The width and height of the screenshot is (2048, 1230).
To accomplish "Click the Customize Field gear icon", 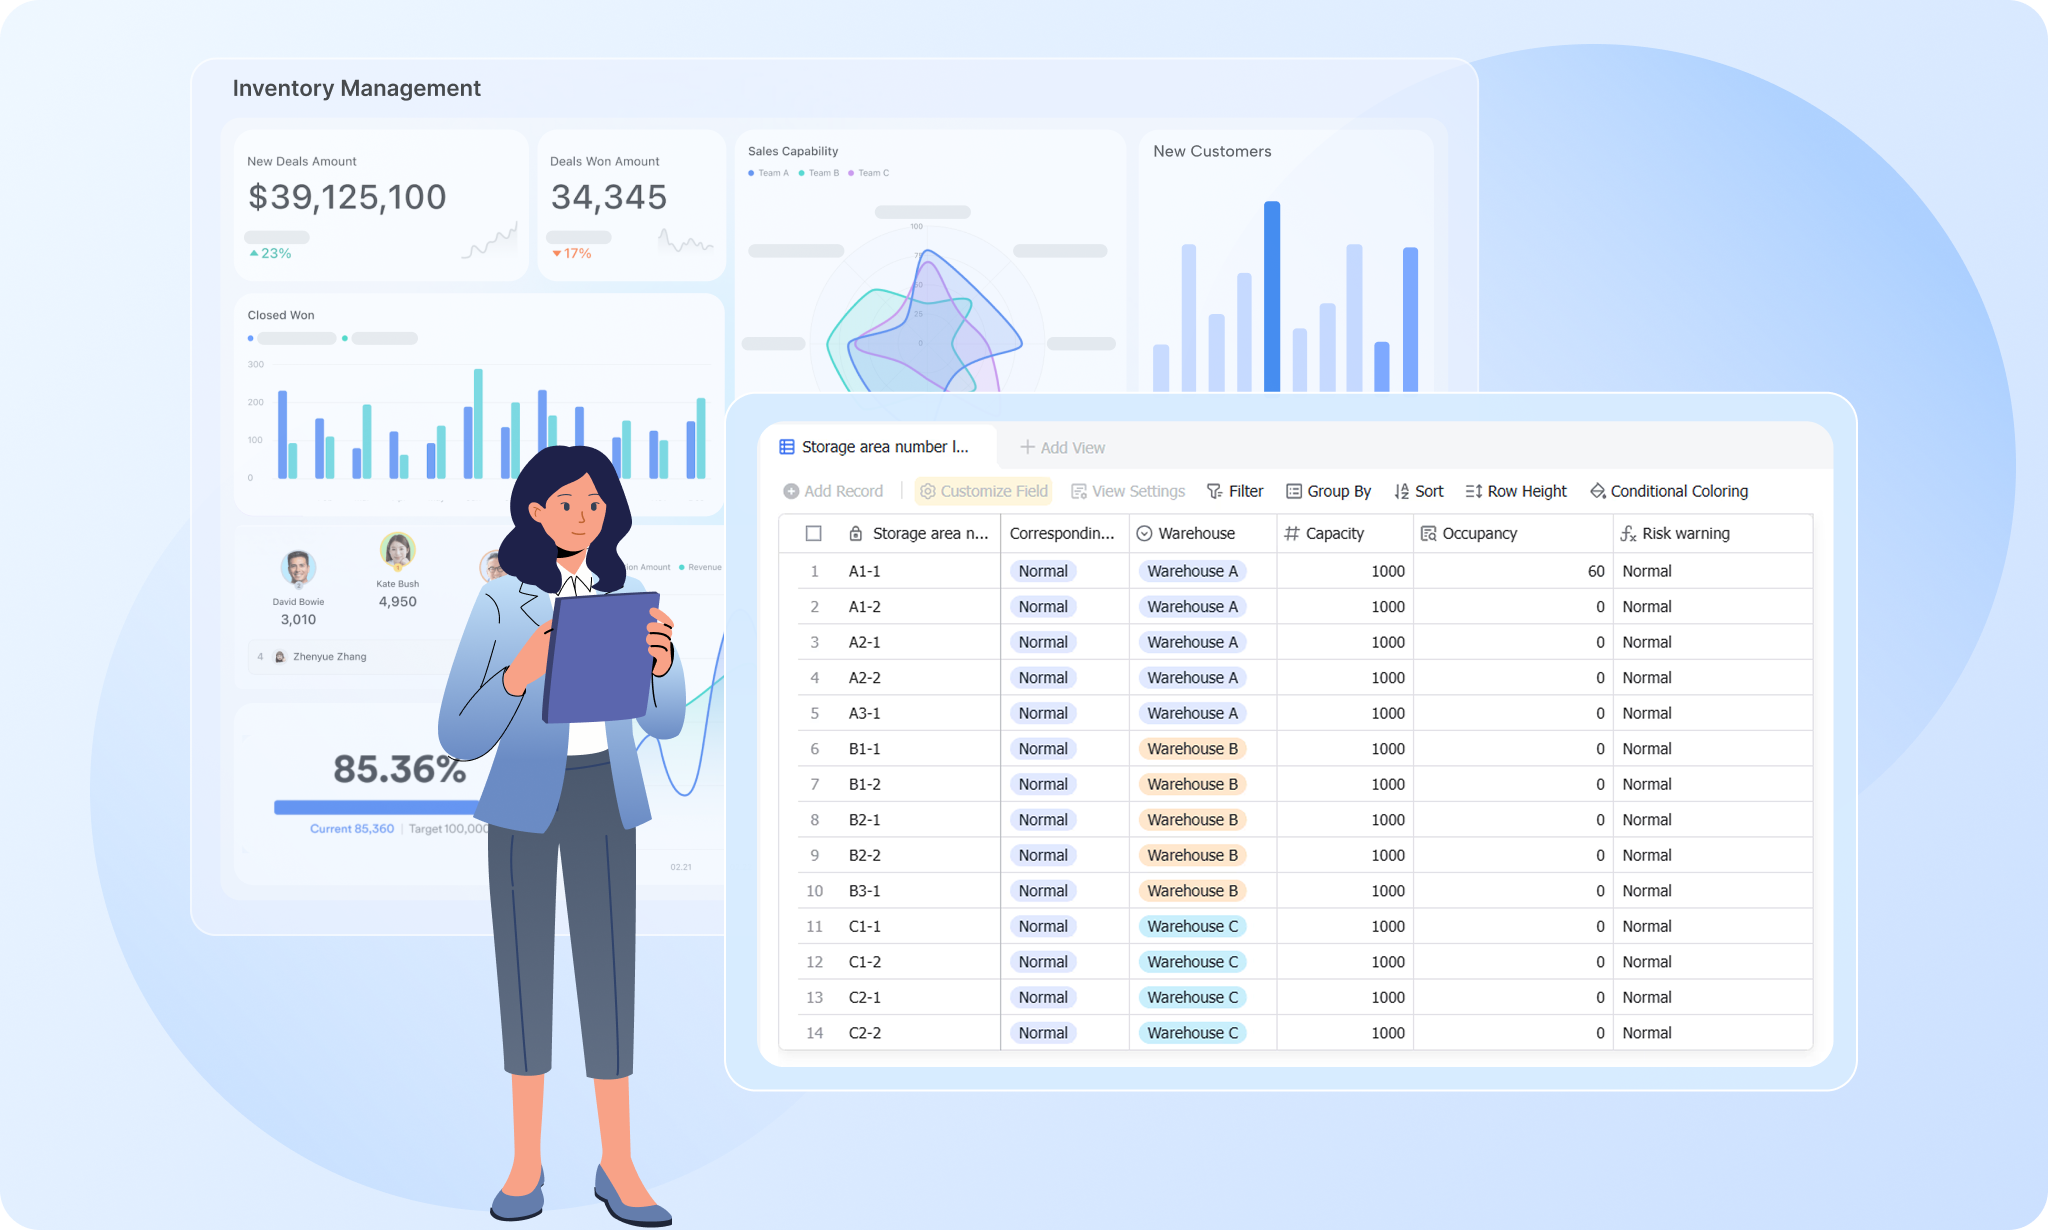I will 928,491.
